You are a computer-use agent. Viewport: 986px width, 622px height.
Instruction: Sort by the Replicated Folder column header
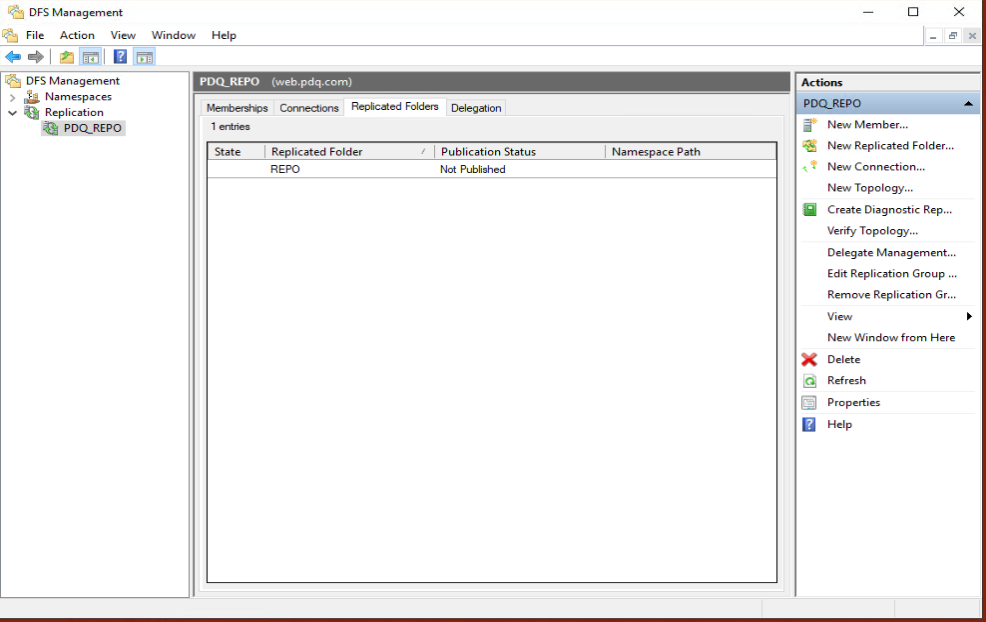[x=350, y=152]
